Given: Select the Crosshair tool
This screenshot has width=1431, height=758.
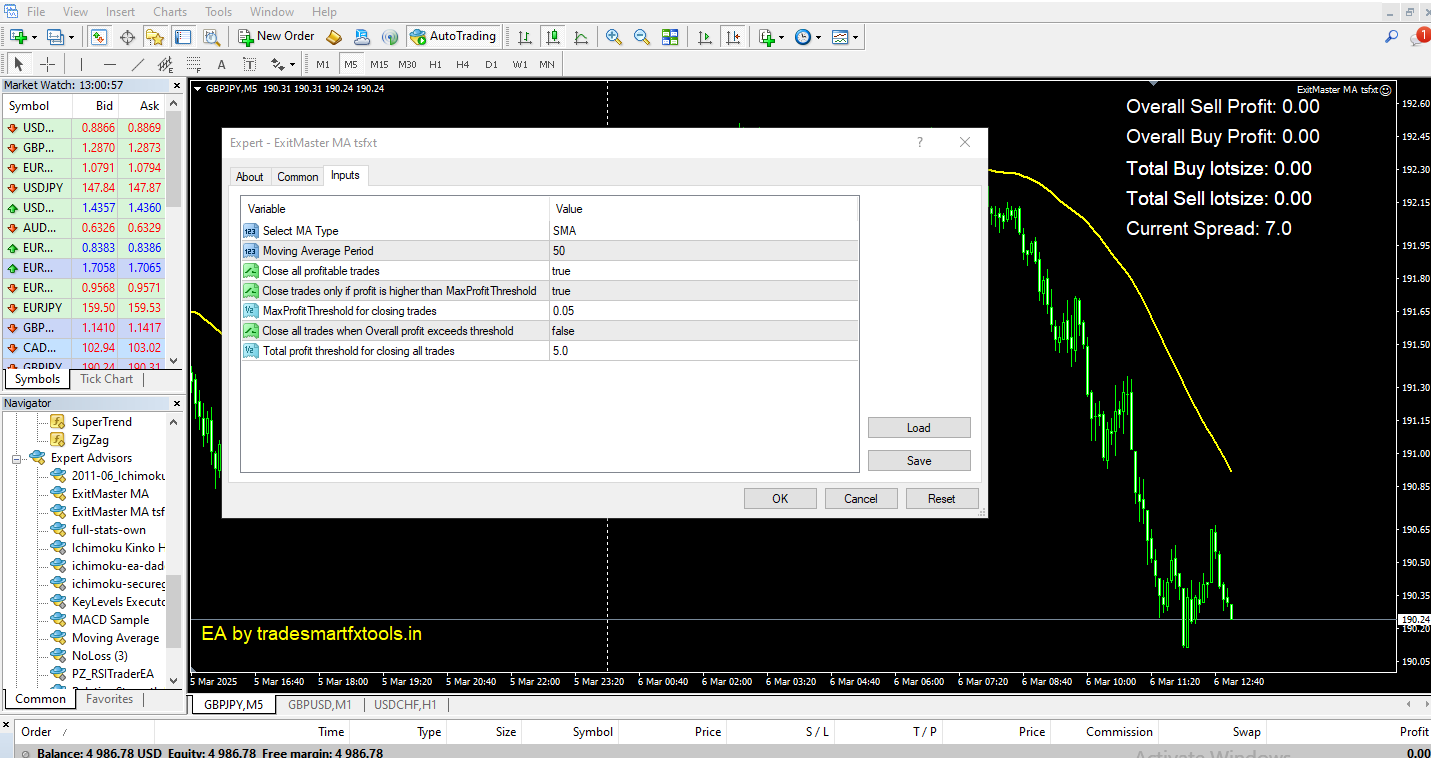Looking at the screenshot, I should point(47,64).
